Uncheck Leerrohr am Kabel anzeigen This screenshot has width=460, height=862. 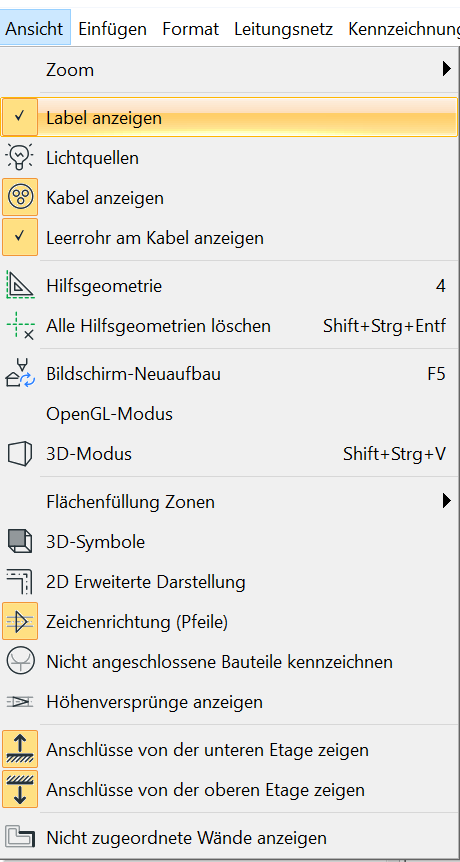20,237
